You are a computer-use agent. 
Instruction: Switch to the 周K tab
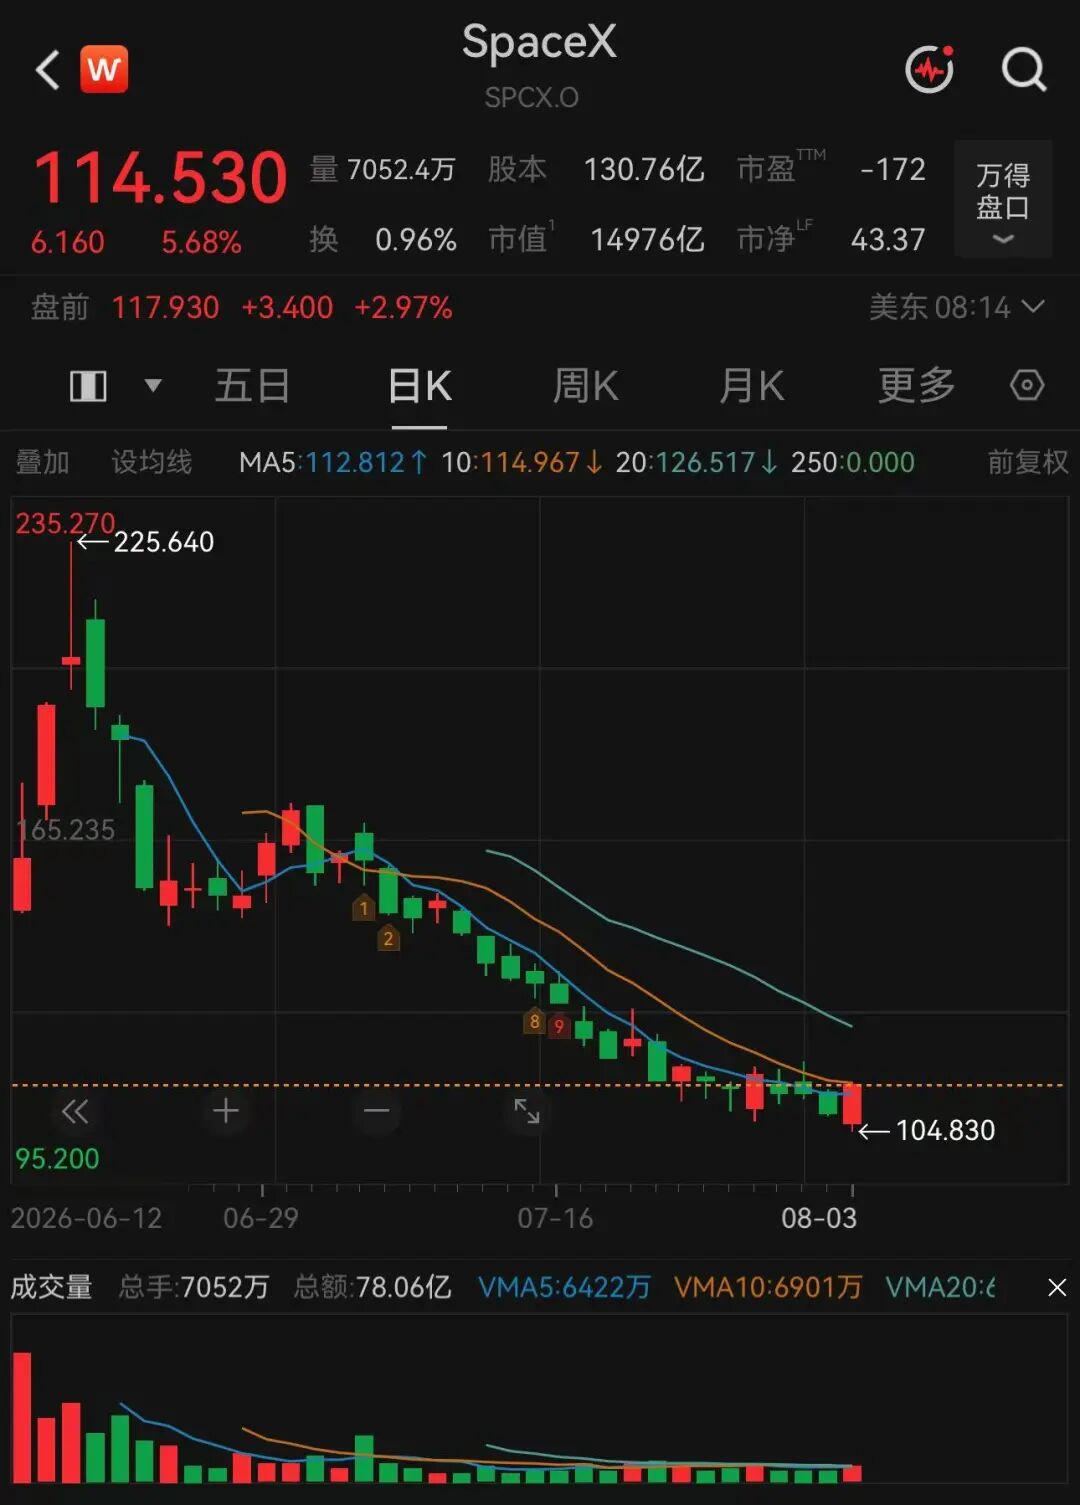[x=586, y=386]
